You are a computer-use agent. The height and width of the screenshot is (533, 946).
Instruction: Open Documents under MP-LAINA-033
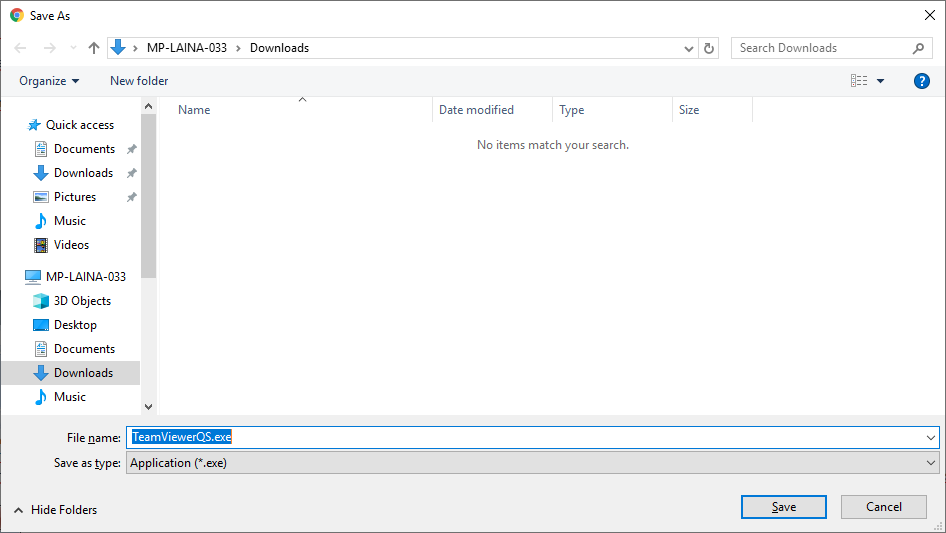pos(84,349)
